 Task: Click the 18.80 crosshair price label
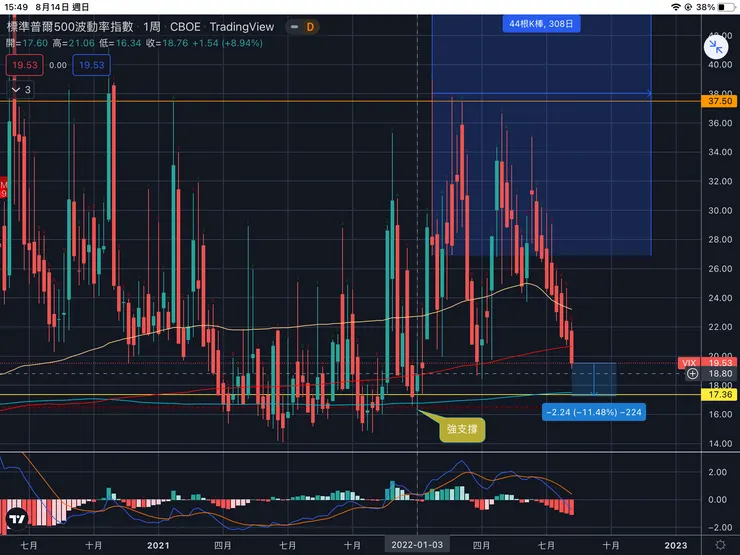pos(719,374)
